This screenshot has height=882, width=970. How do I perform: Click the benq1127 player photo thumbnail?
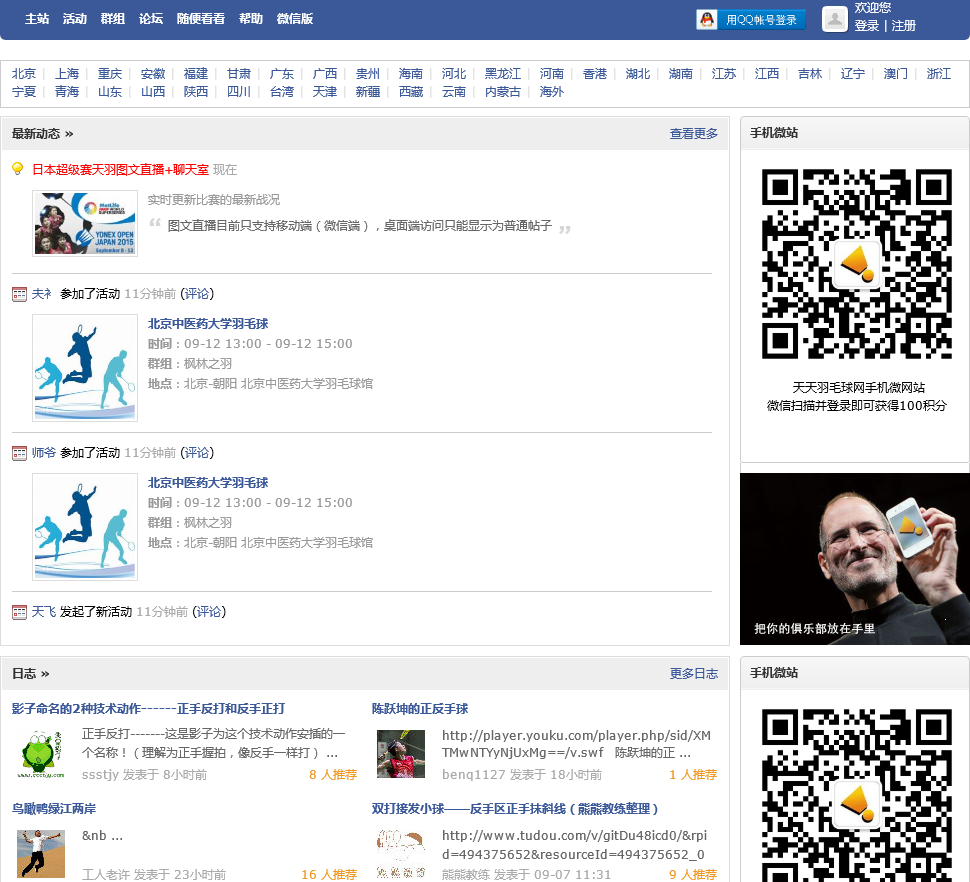[401, 754]
